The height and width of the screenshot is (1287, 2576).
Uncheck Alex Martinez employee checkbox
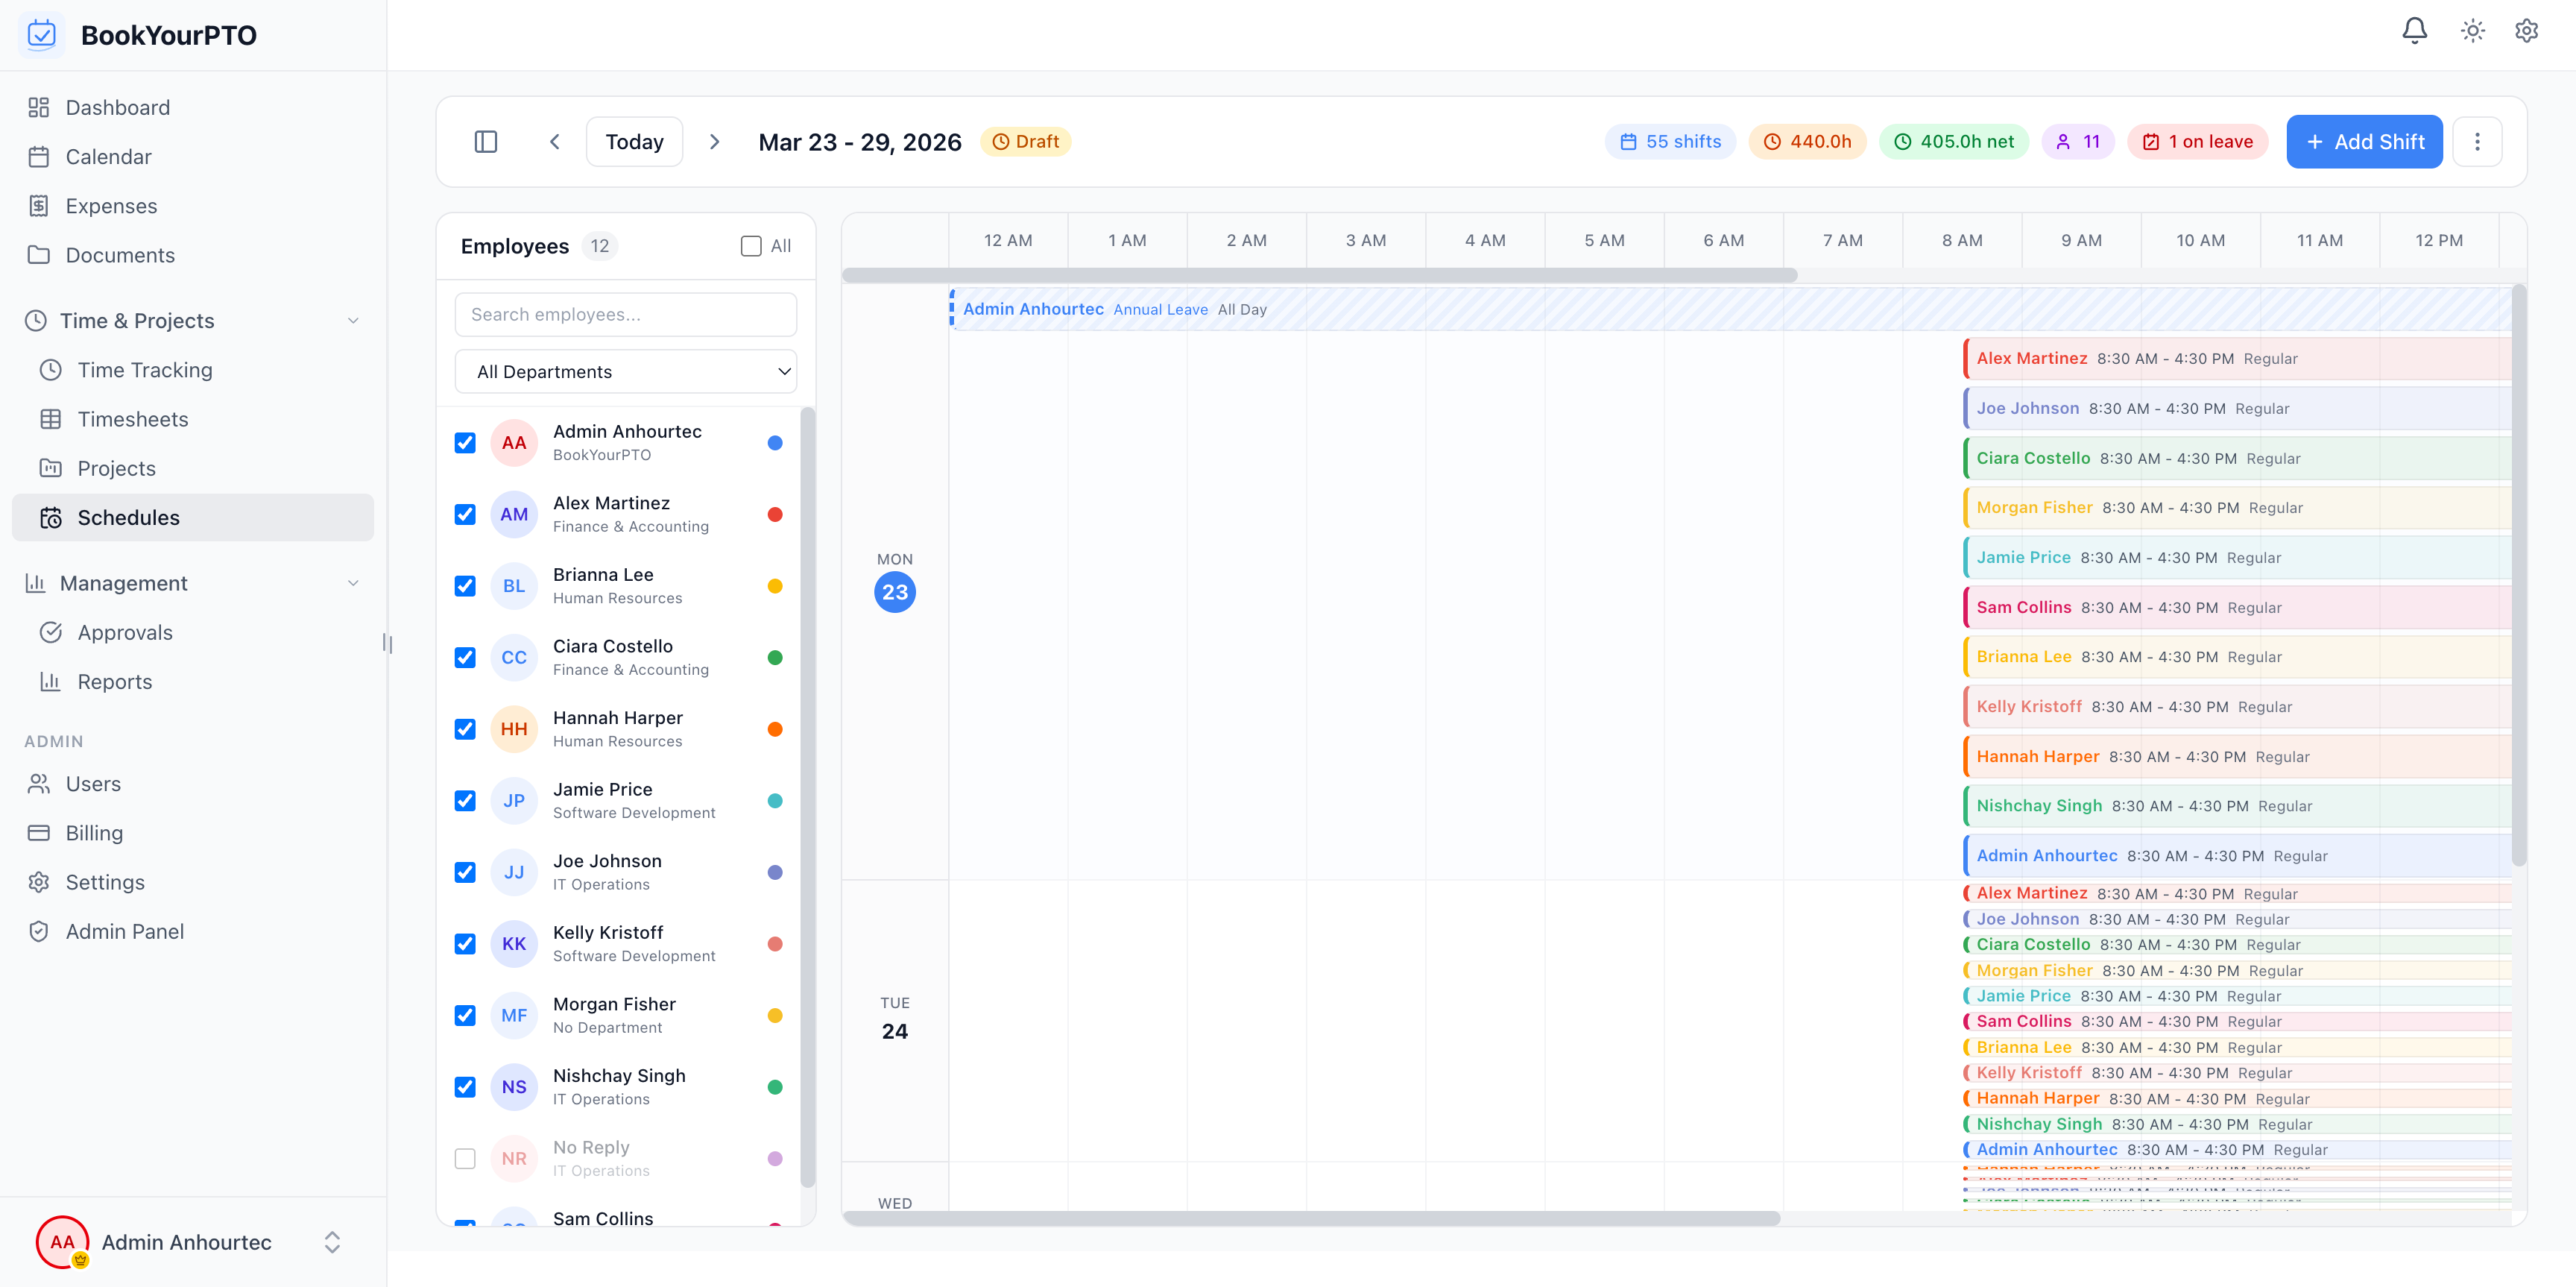(x=465, y=515)
